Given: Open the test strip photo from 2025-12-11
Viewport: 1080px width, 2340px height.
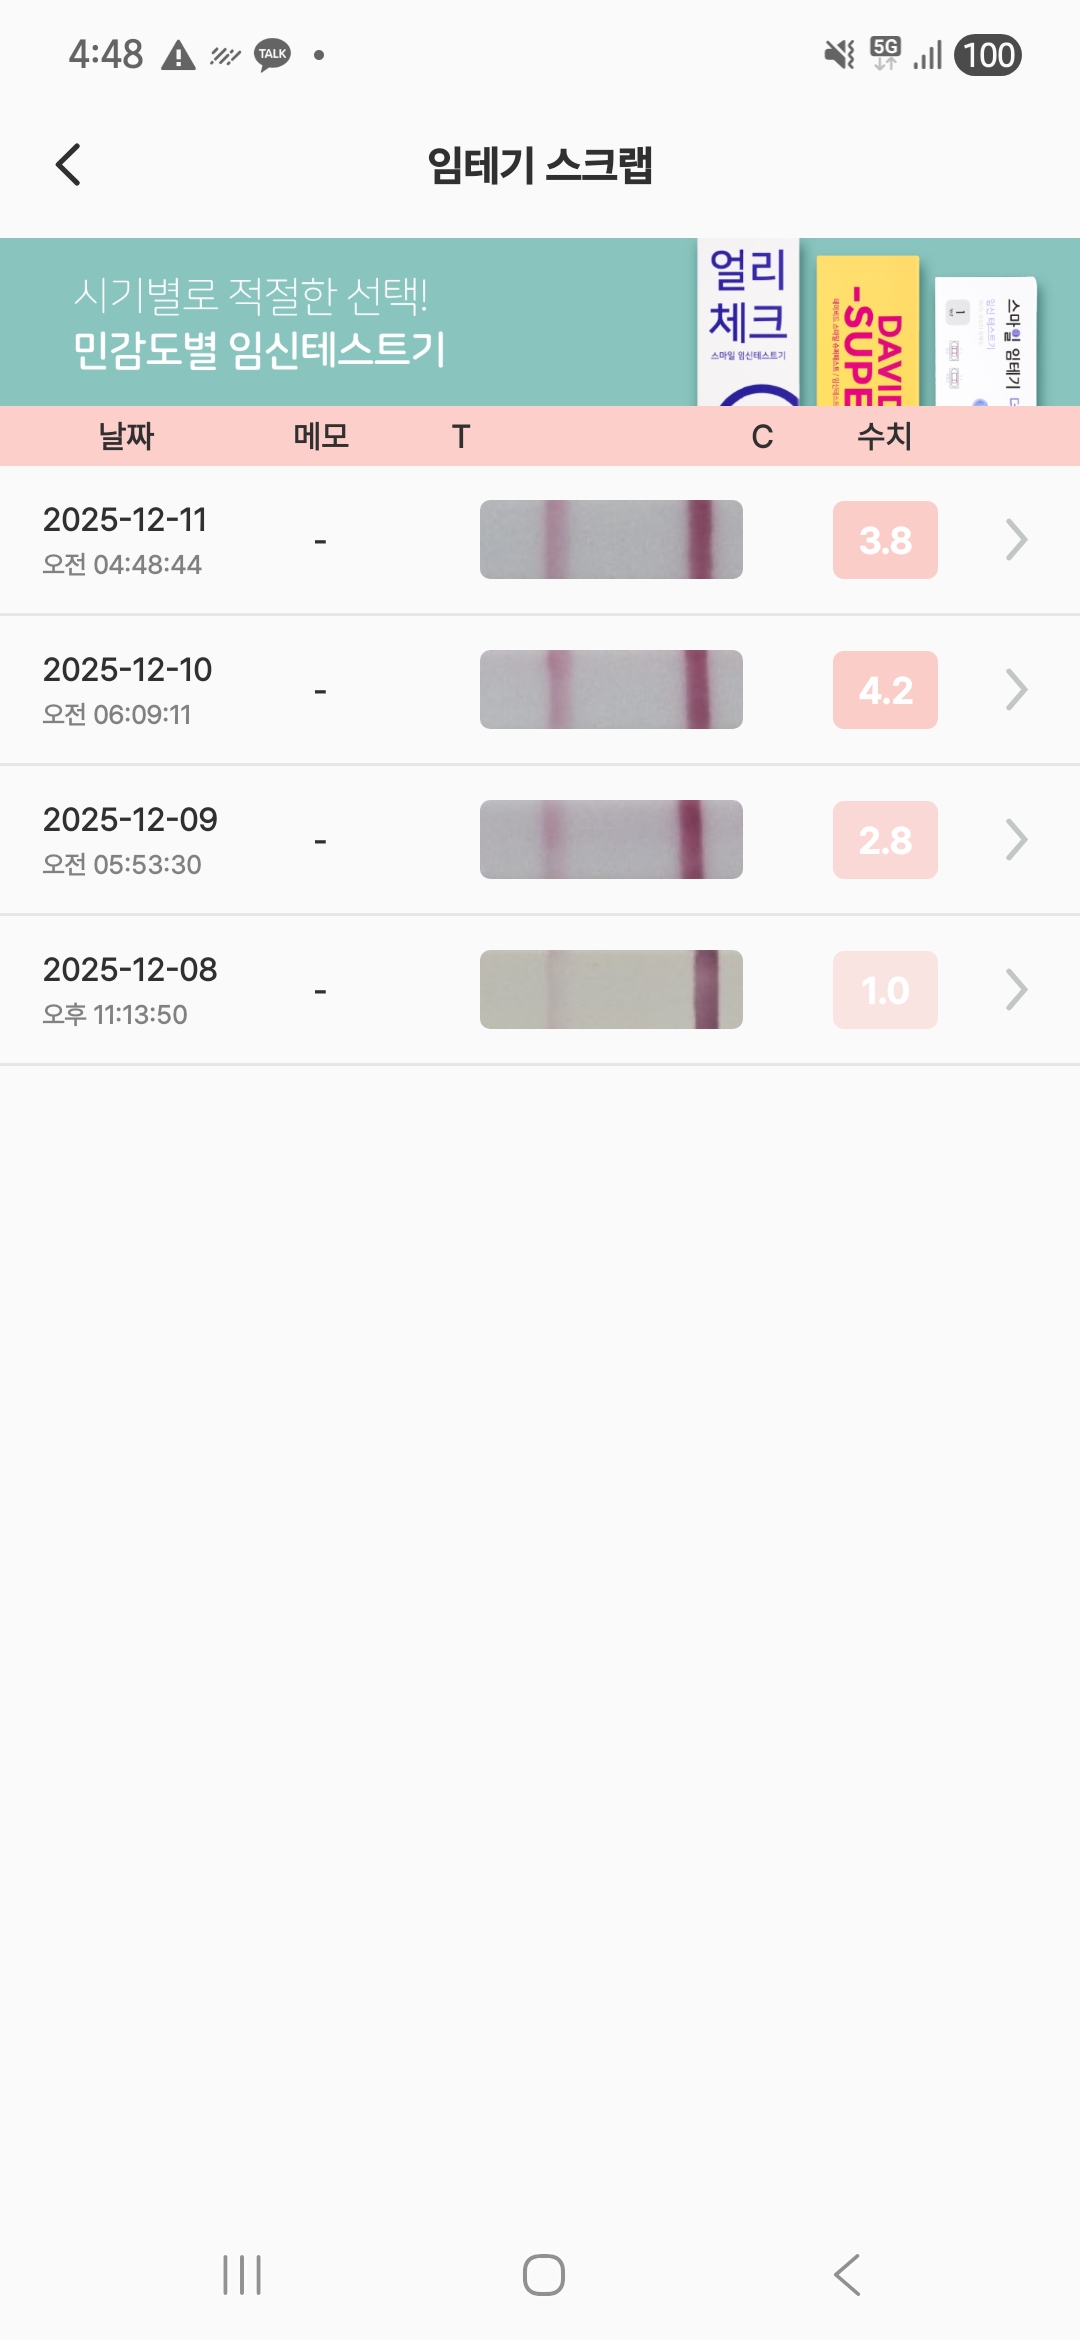Looking at the screenshot, I should click(611, 540).
